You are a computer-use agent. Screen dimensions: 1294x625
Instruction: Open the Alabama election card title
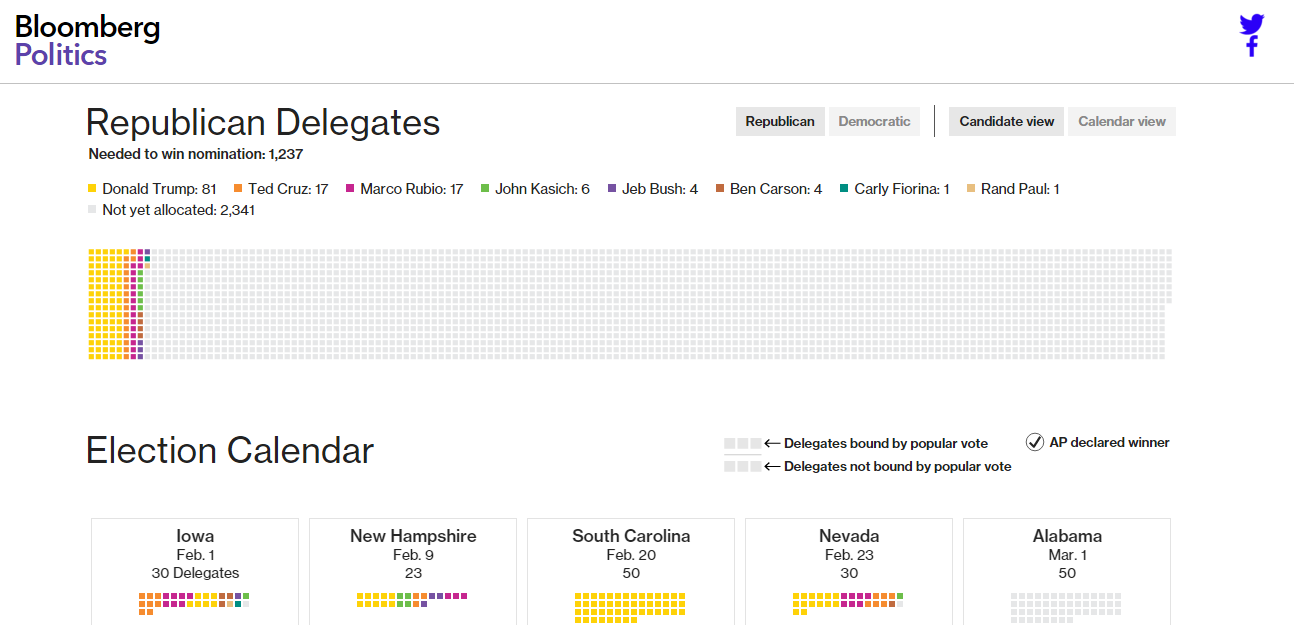point(1067,536)
